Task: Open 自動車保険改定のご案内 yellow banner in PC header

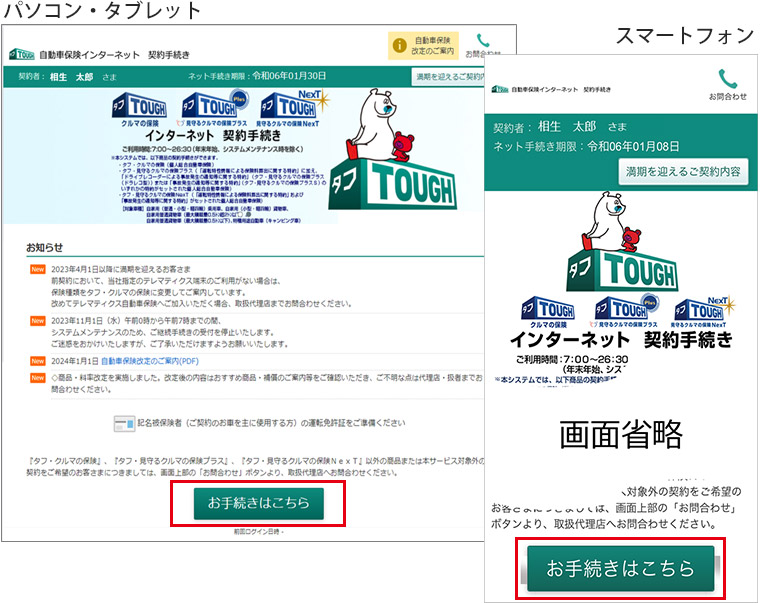Action: [423, 46]
